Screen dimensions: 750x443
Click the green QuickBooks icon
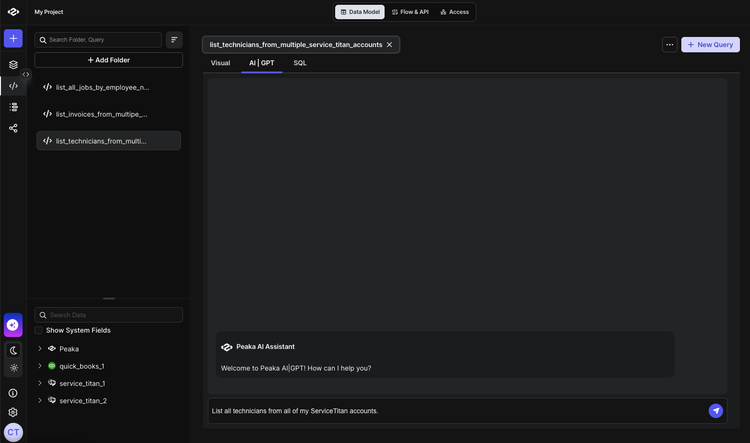click(x=52, y=366)
